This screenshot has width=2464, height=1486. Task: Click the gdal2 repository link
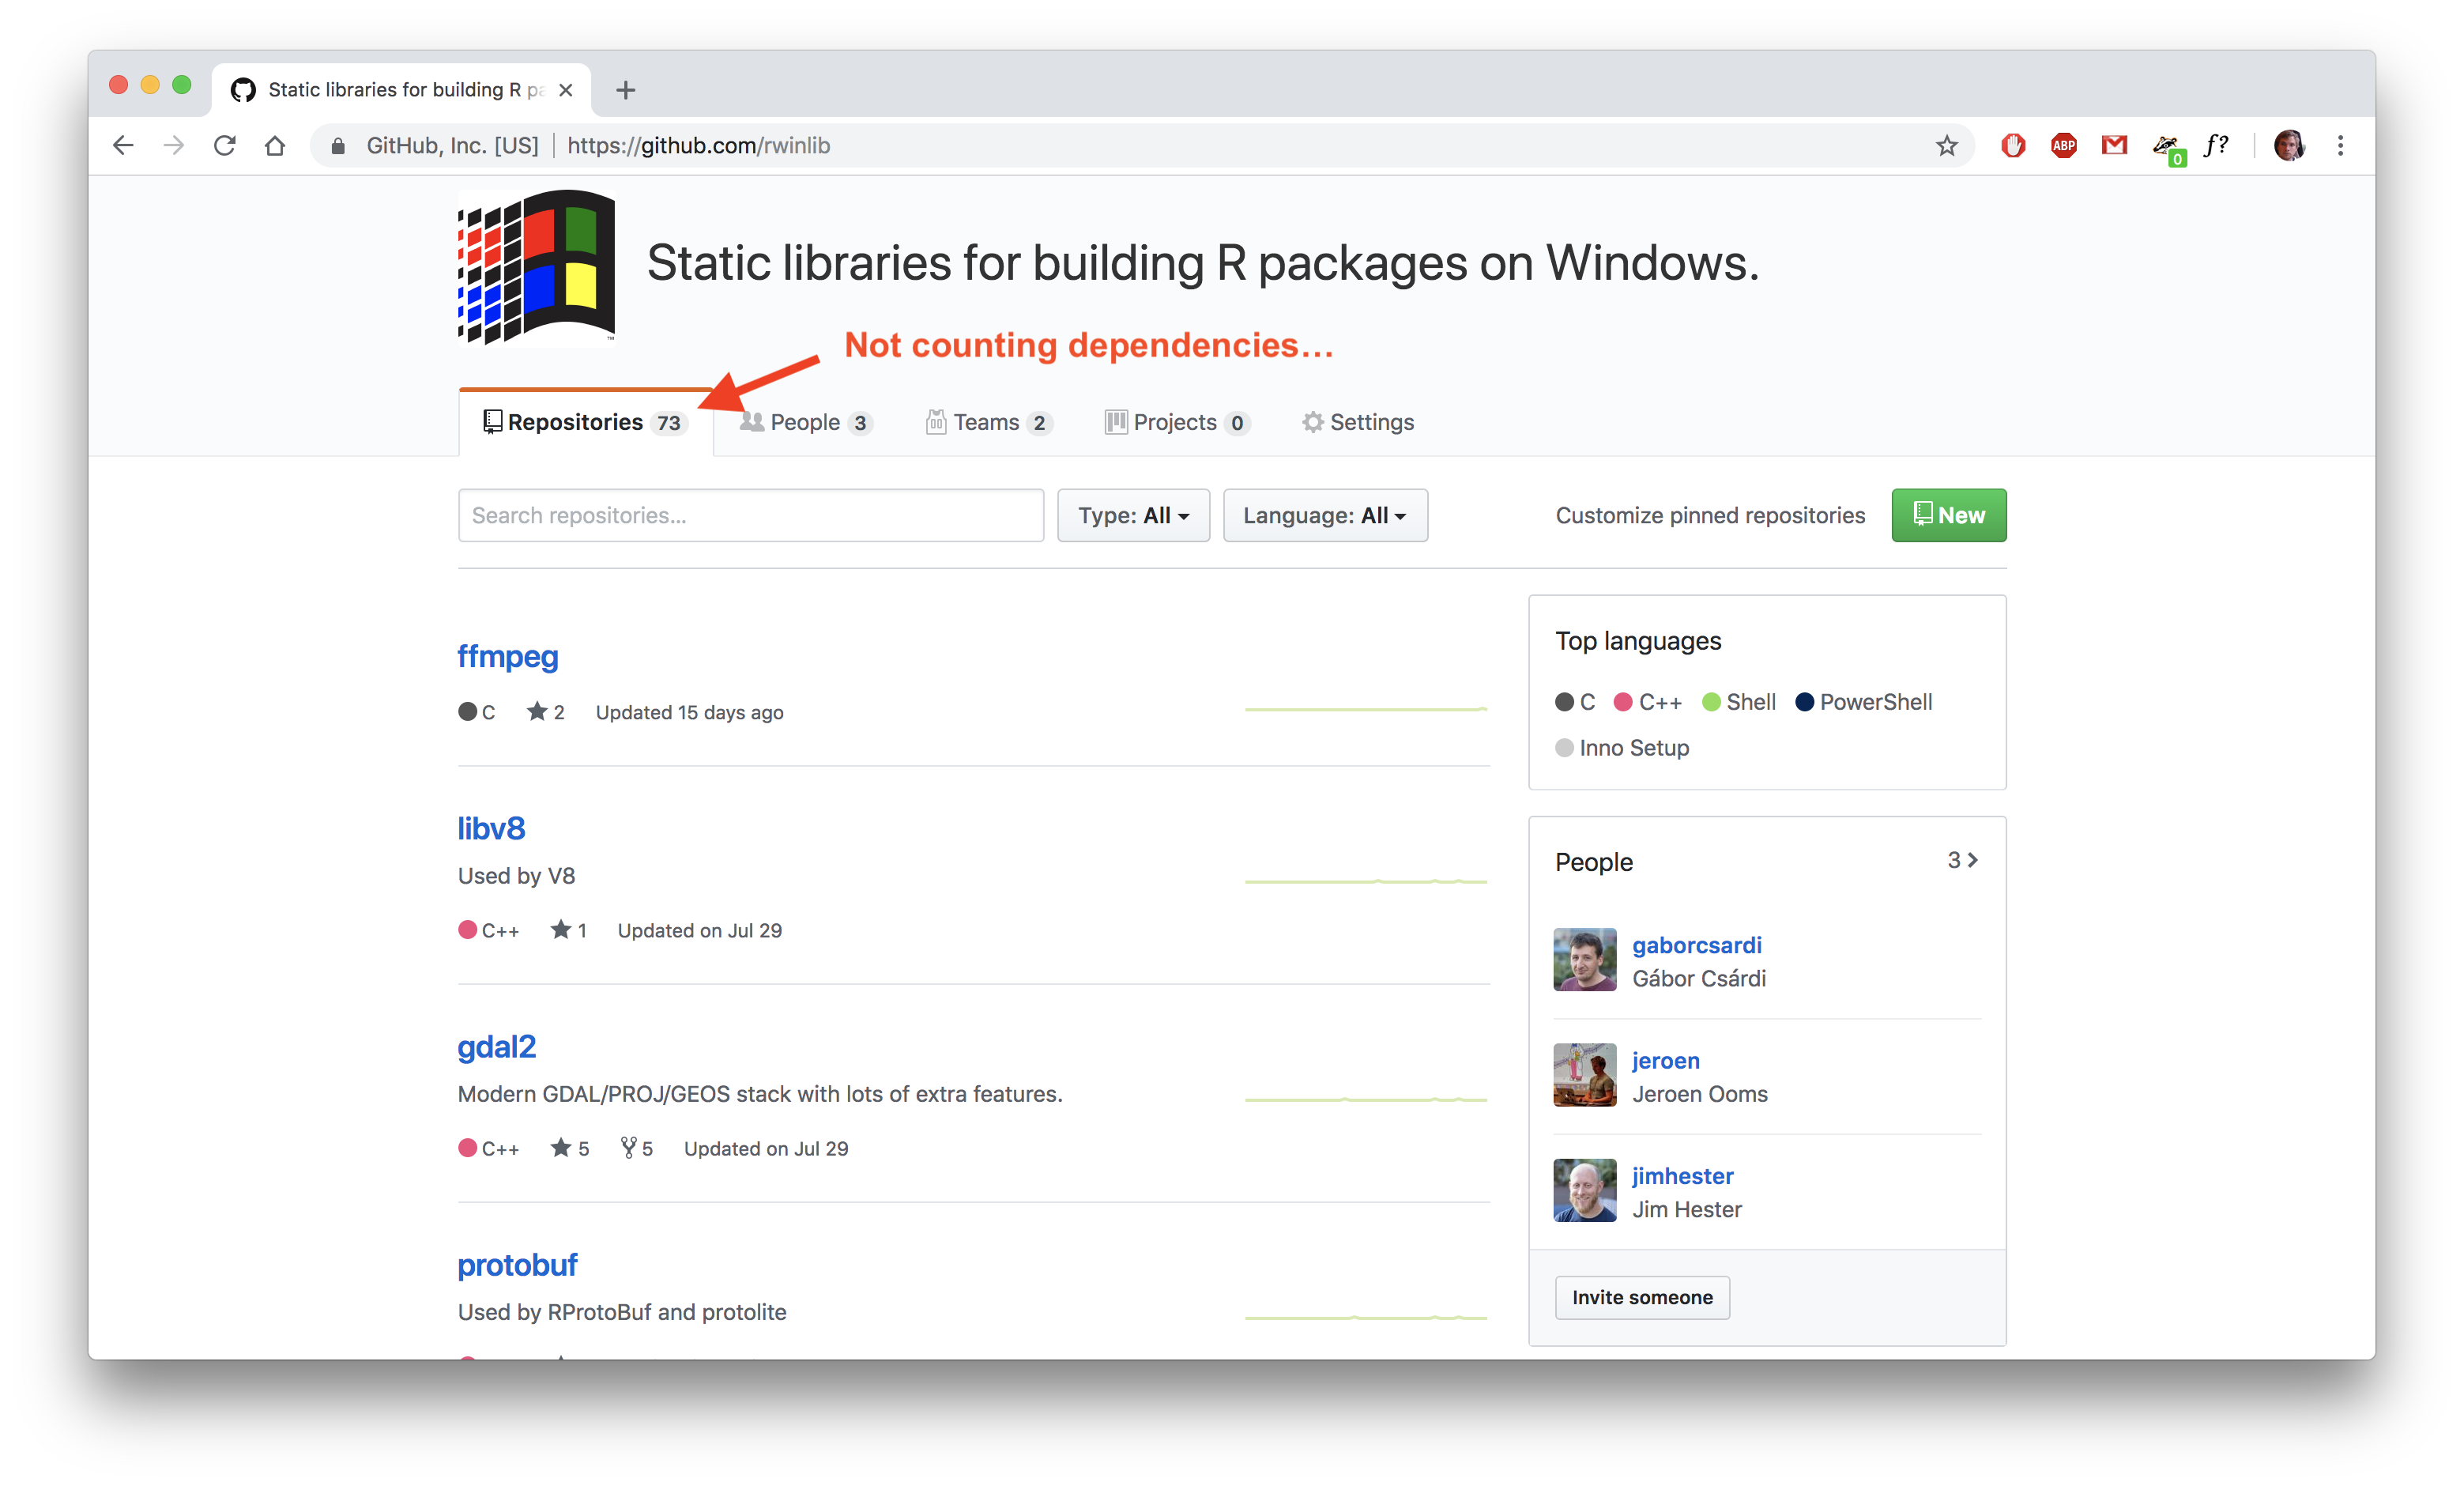coord(496,1046)
